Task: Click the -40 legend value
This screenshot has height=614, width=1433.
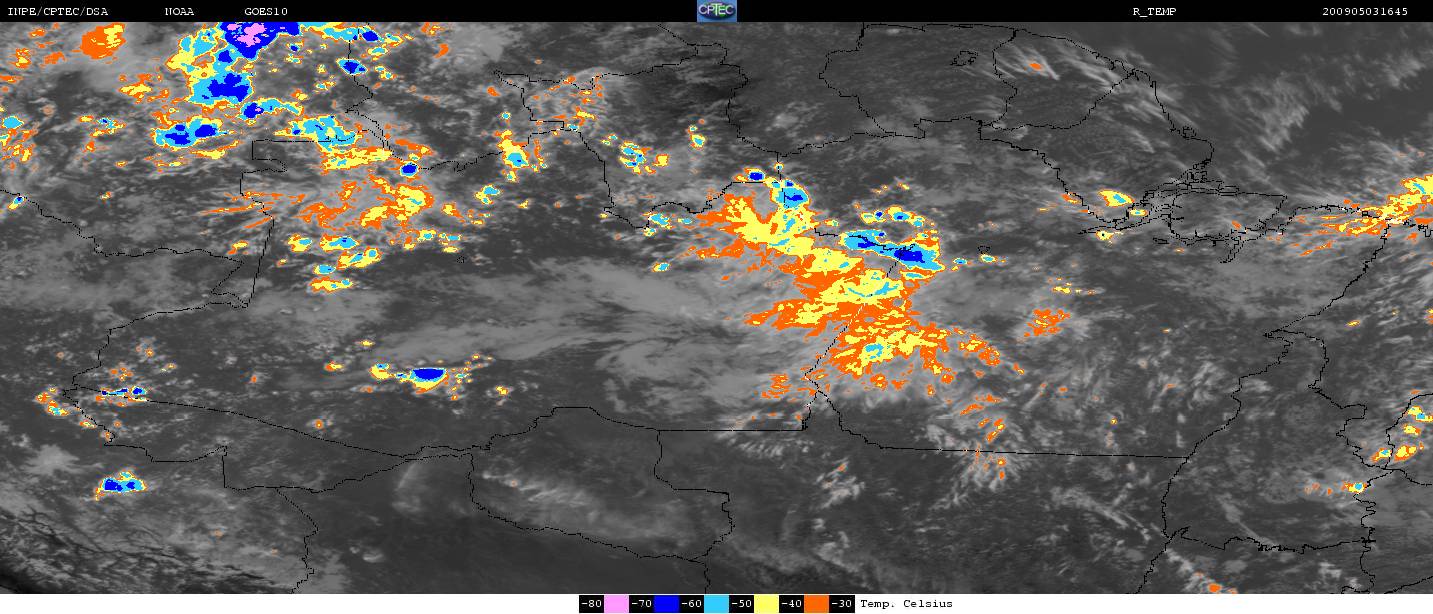Action: tap(791, 604)
